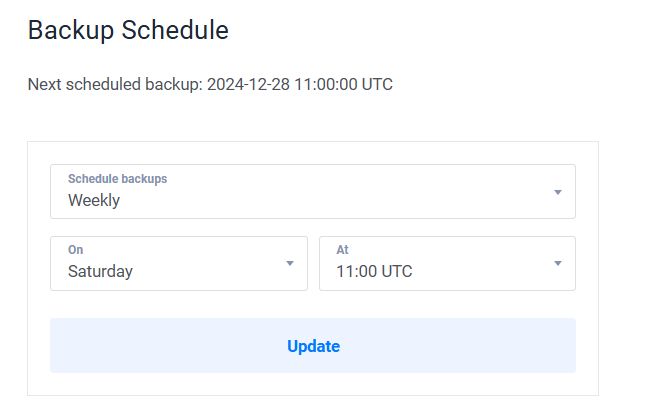Click the Update button
Viewport: 652px width, 413px height.
[313, 346]
